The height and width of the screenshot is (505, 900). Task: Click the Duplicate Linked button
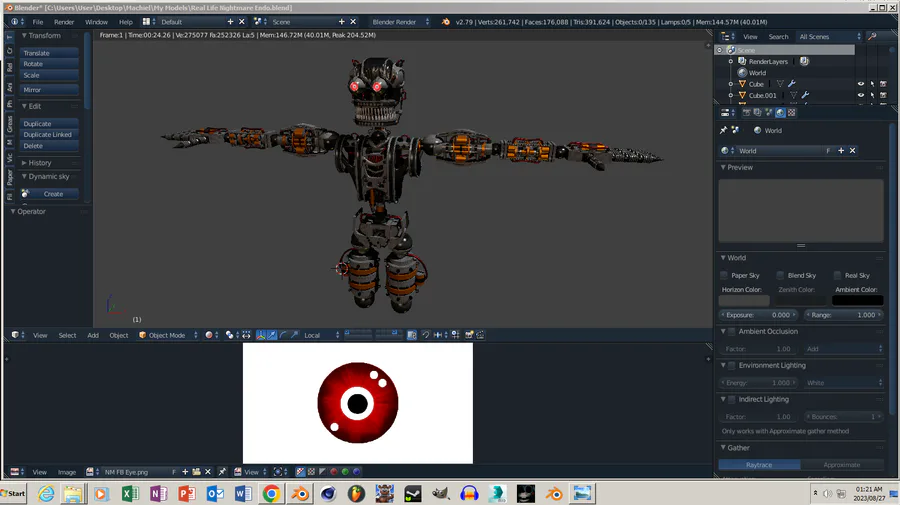coord(49,134)
